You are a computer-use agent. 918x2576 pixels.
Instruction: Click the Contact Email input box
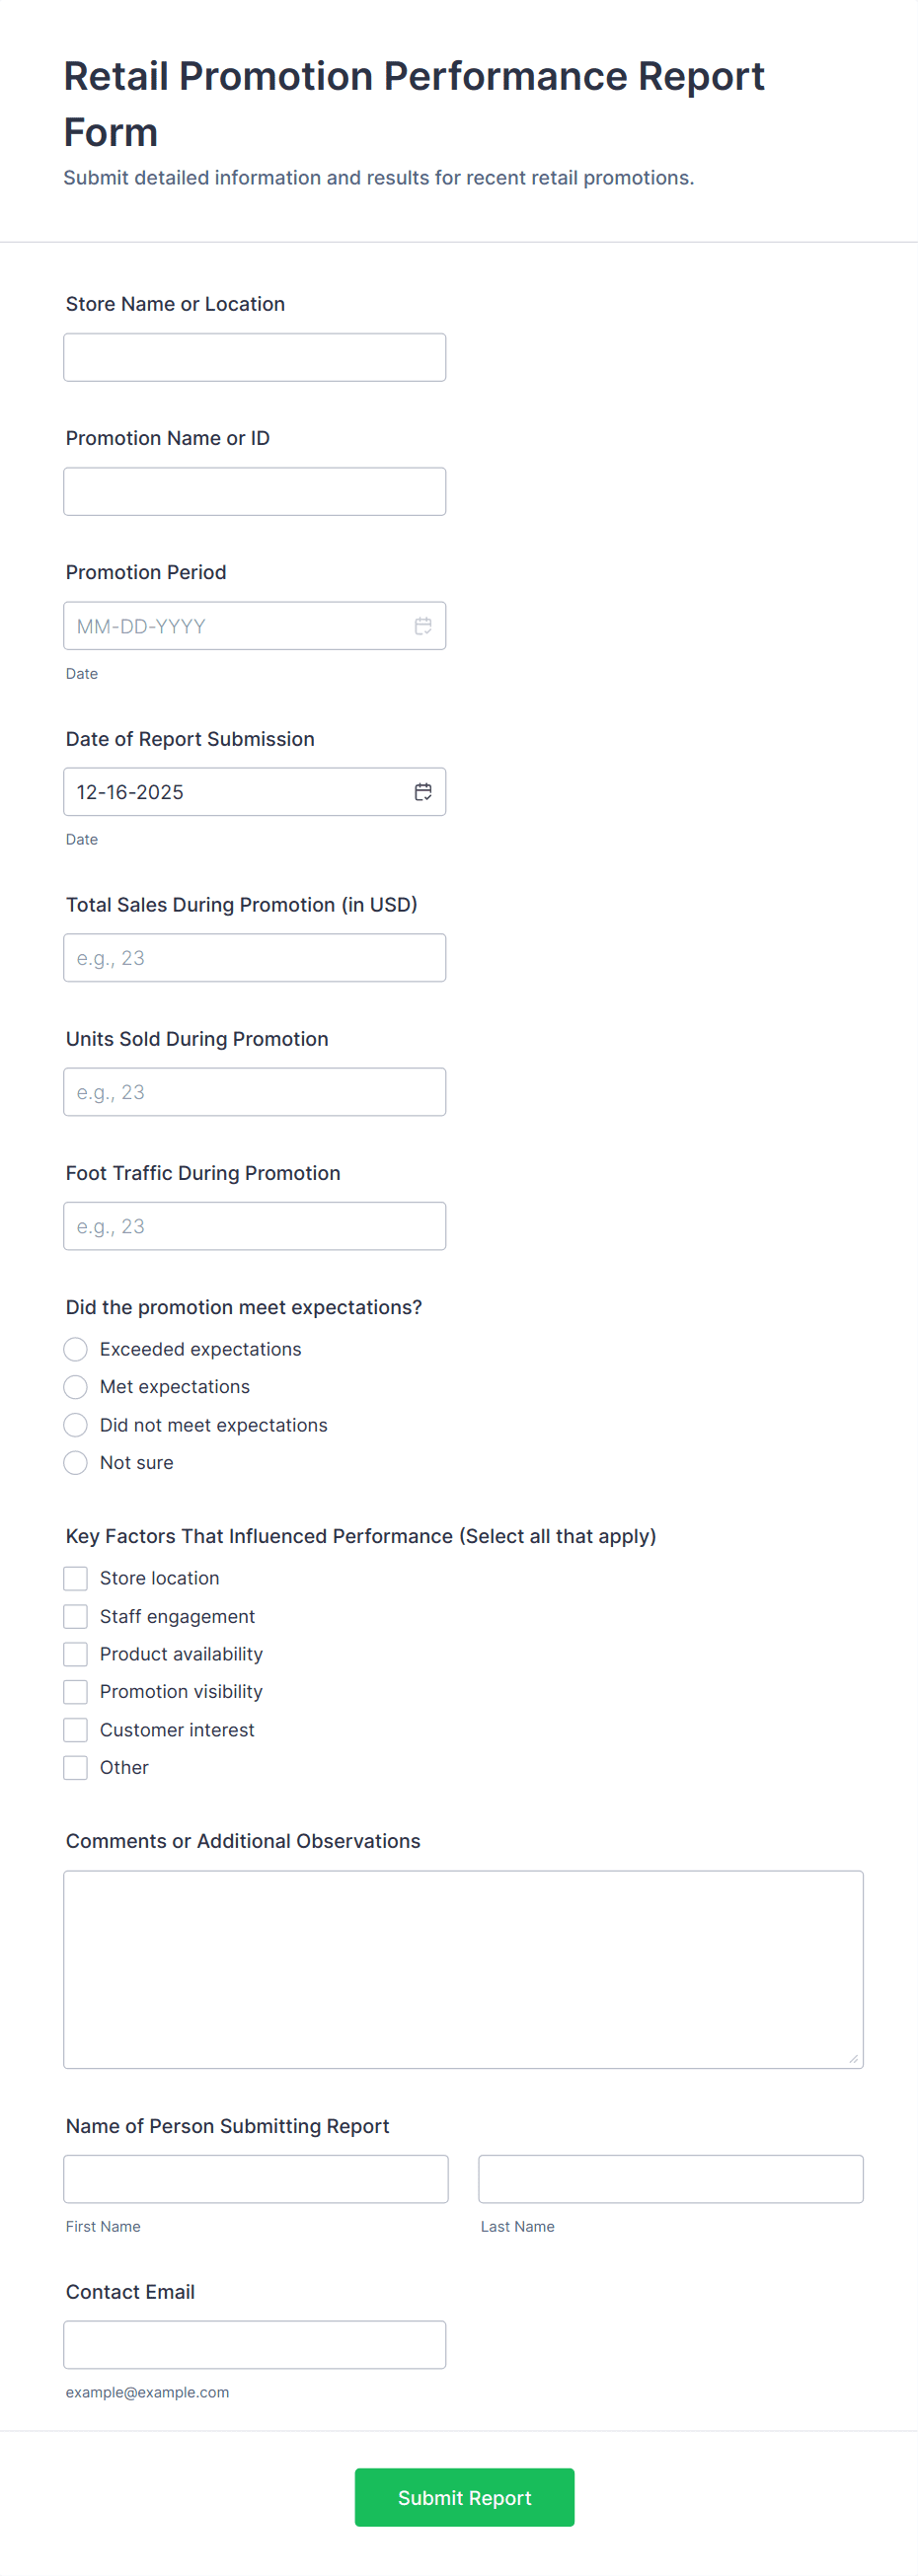(x=254, y=2343)
